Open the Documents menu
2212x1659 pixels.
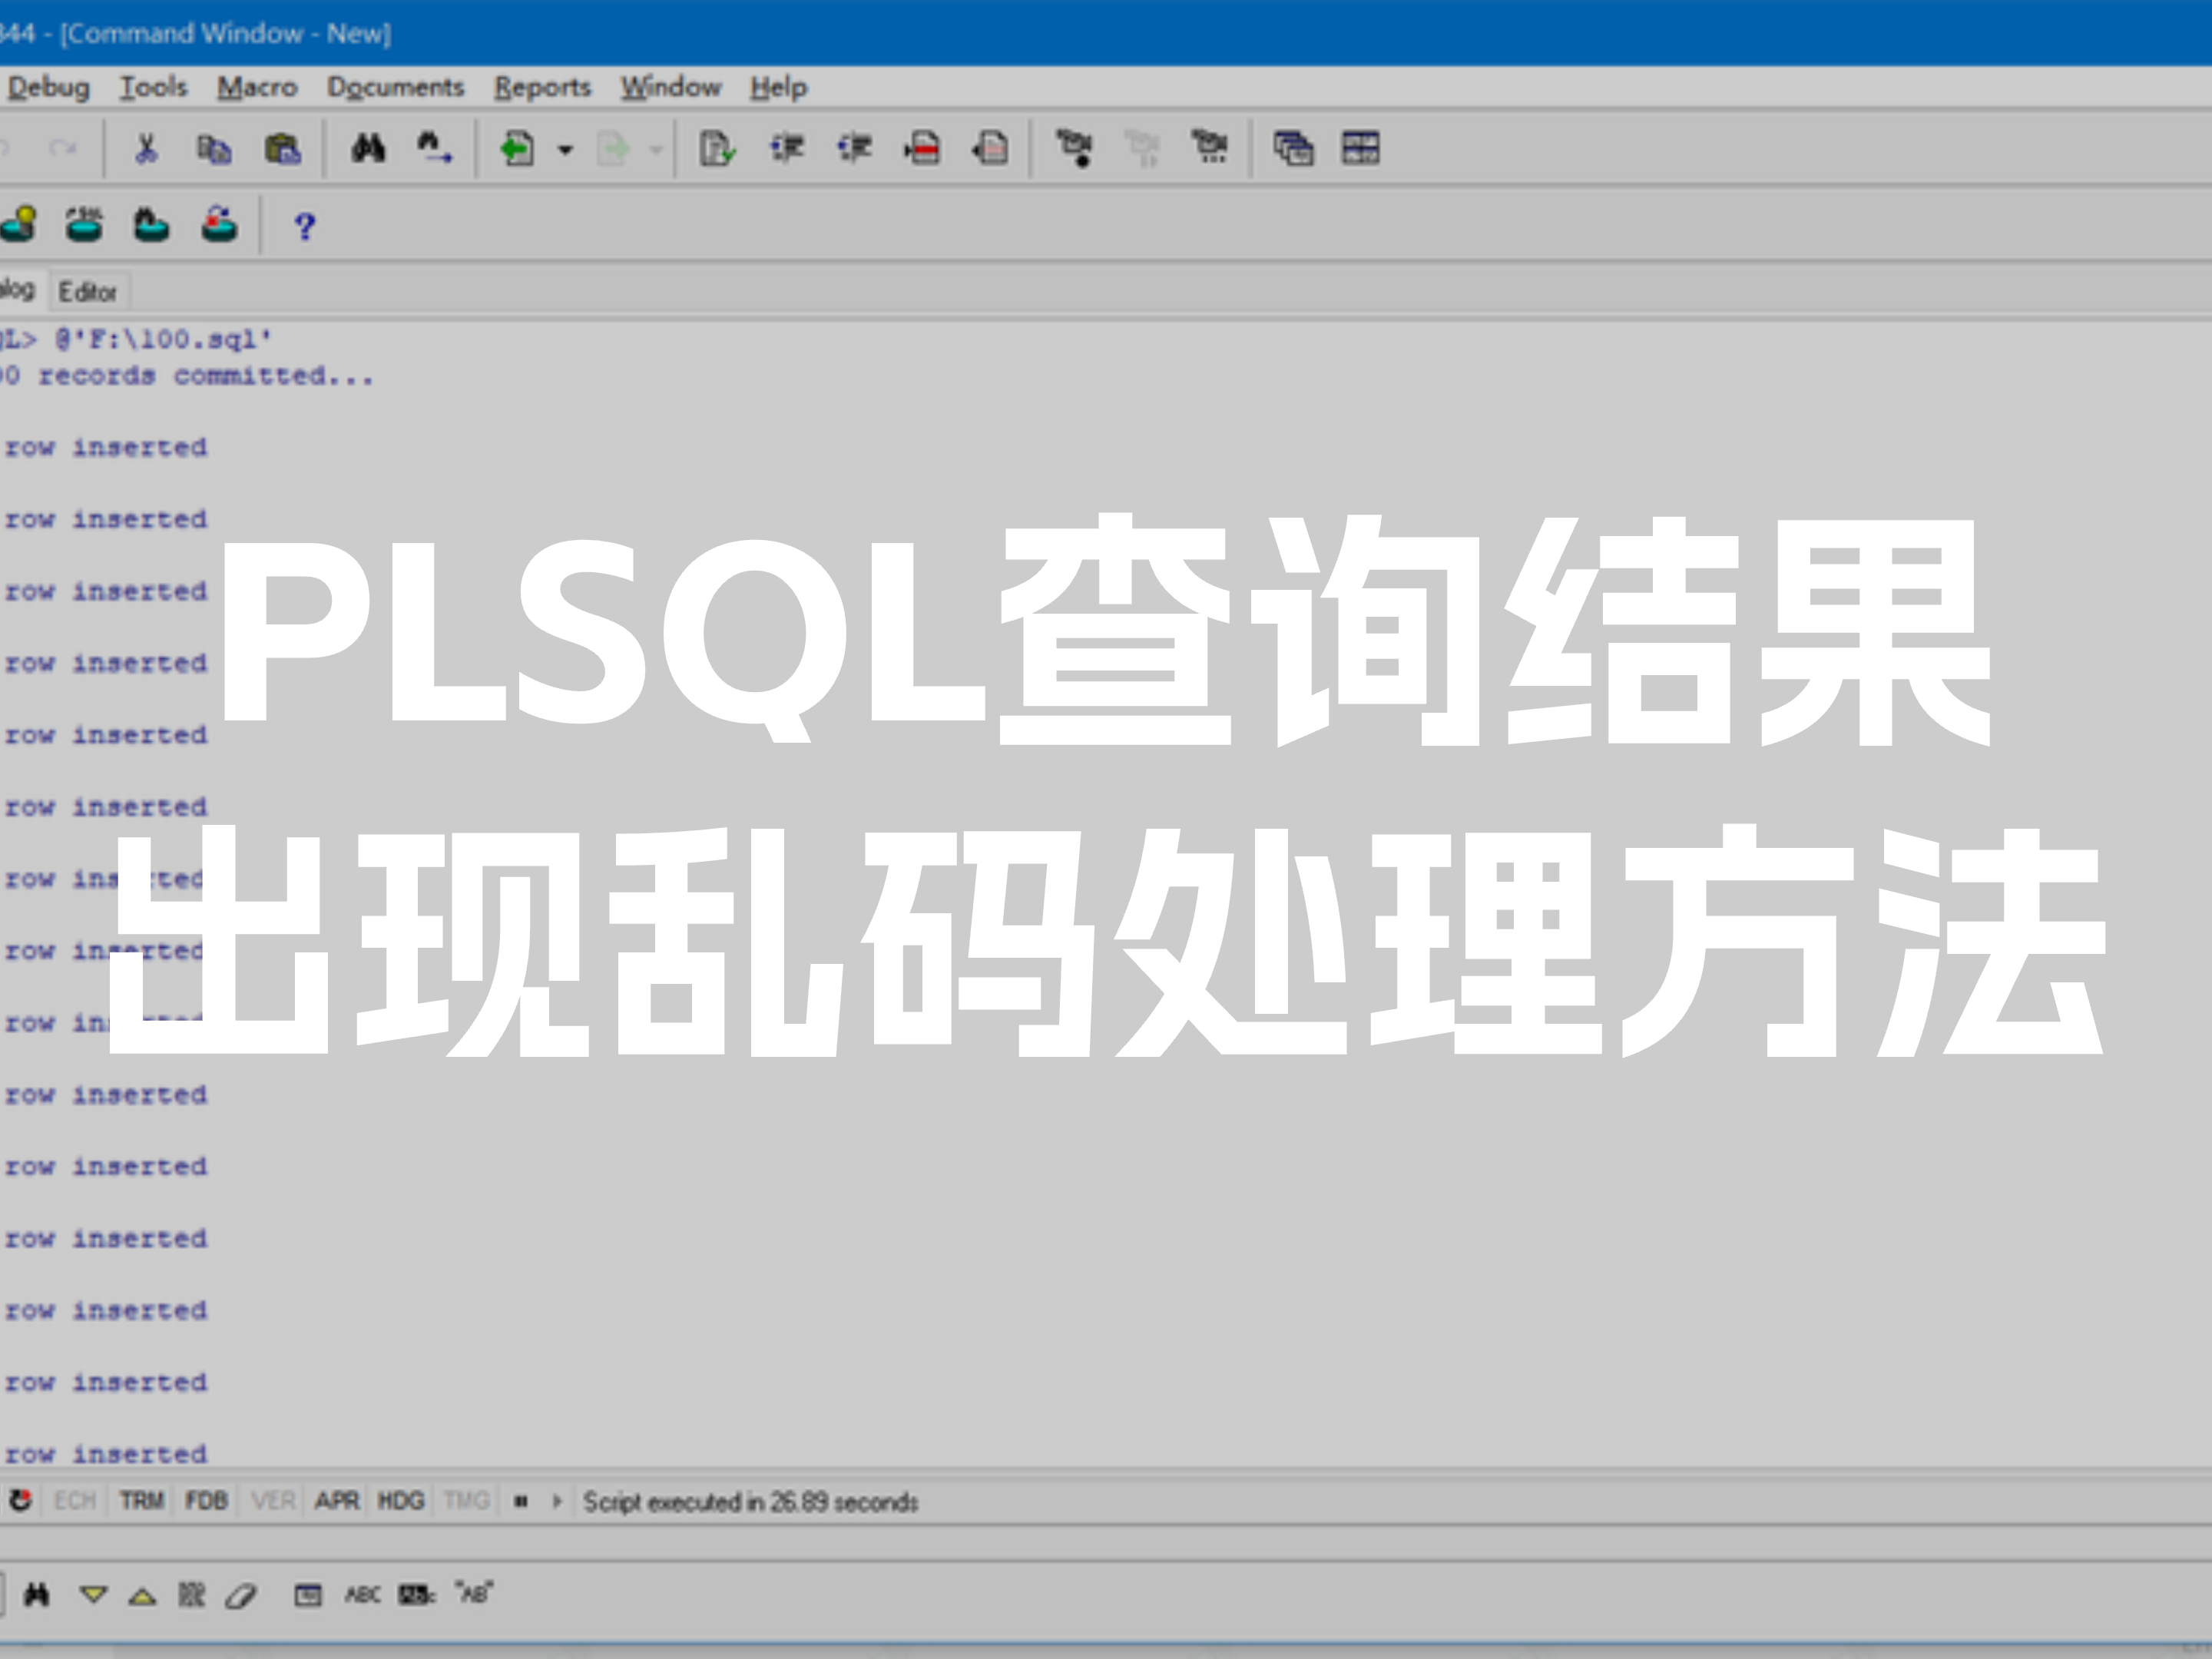tap(396, 88)
